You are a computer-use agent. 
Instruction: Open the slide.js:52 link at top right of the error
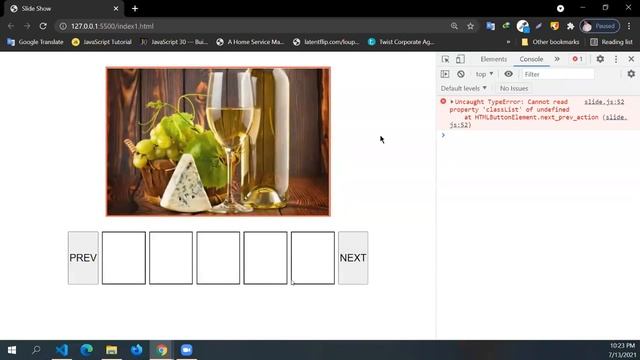coord(604,102)
